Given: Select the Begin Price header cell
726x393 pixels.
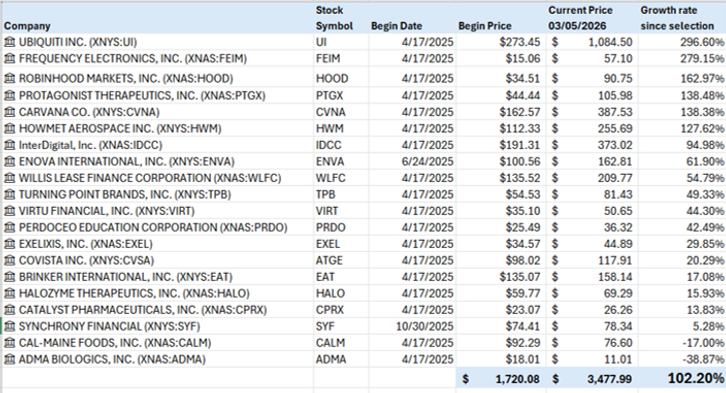Looking at the screenshot, I should pyautogui.click(x=501, y=18).
